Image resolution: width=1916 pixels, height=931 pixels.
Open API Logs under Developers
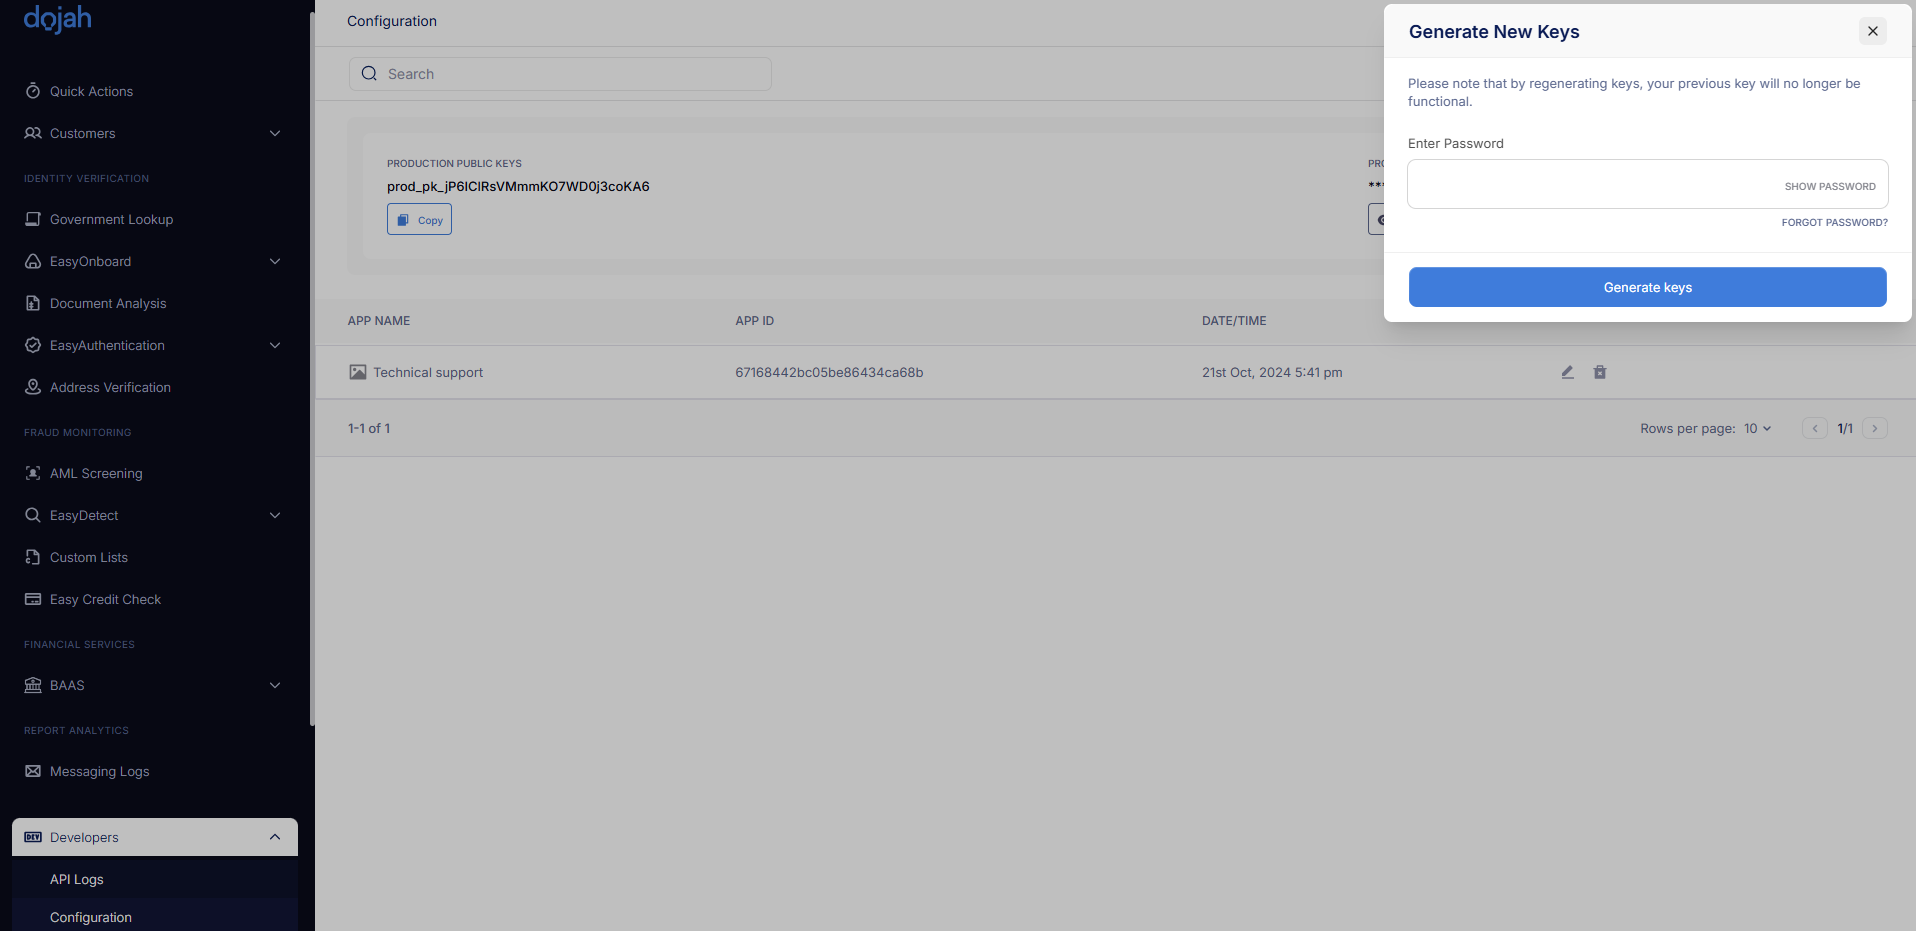coord(77,879)
